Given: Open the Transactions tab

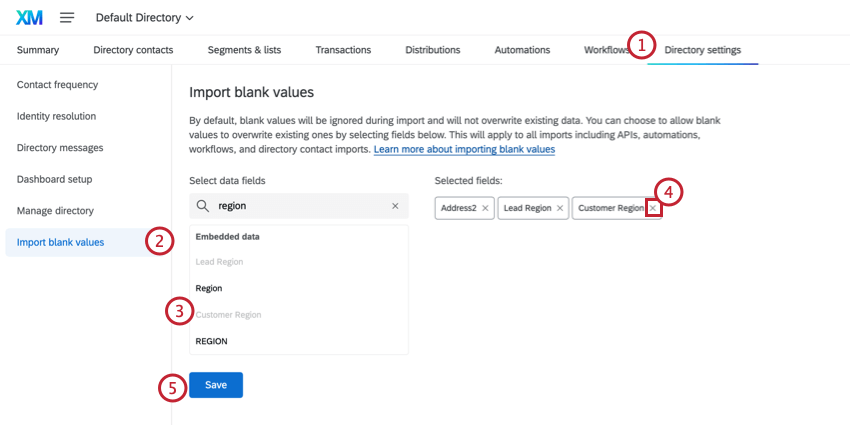Looking at the screenshot, I should pyautogui.click(x=343, y=50).
